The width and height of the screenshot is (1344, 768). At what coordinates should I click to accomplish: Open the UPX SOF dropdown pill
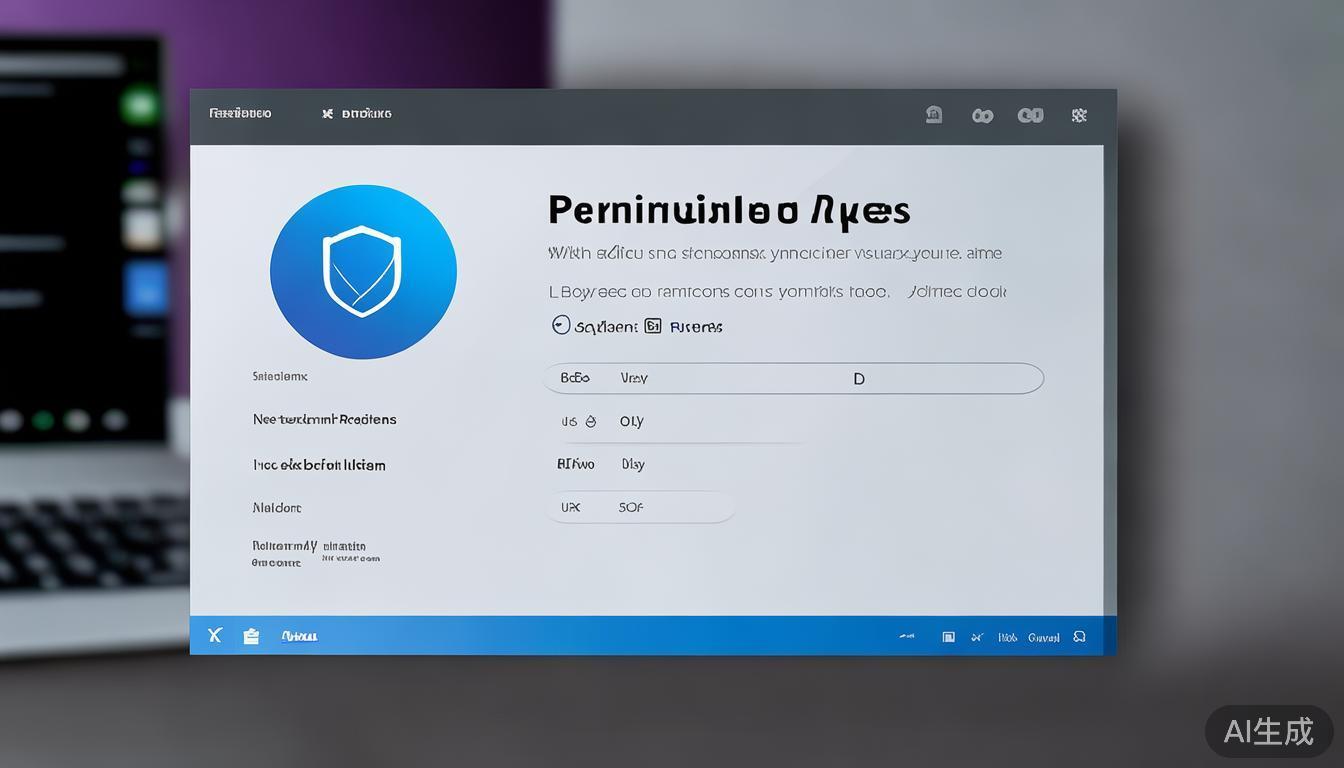coord(640,507)
